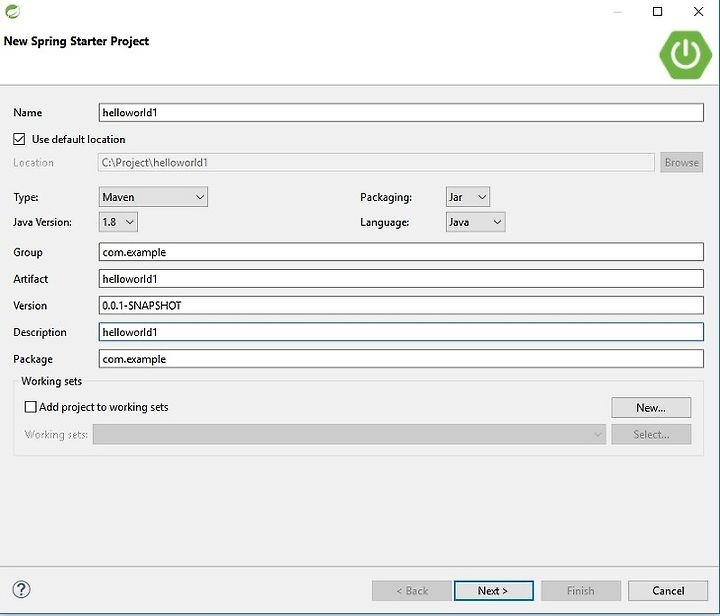Click the Browse button beside Location
Image resolution: width=720 pixels, height=616 pixels.
pyautogui.click(x=681, y=162)
